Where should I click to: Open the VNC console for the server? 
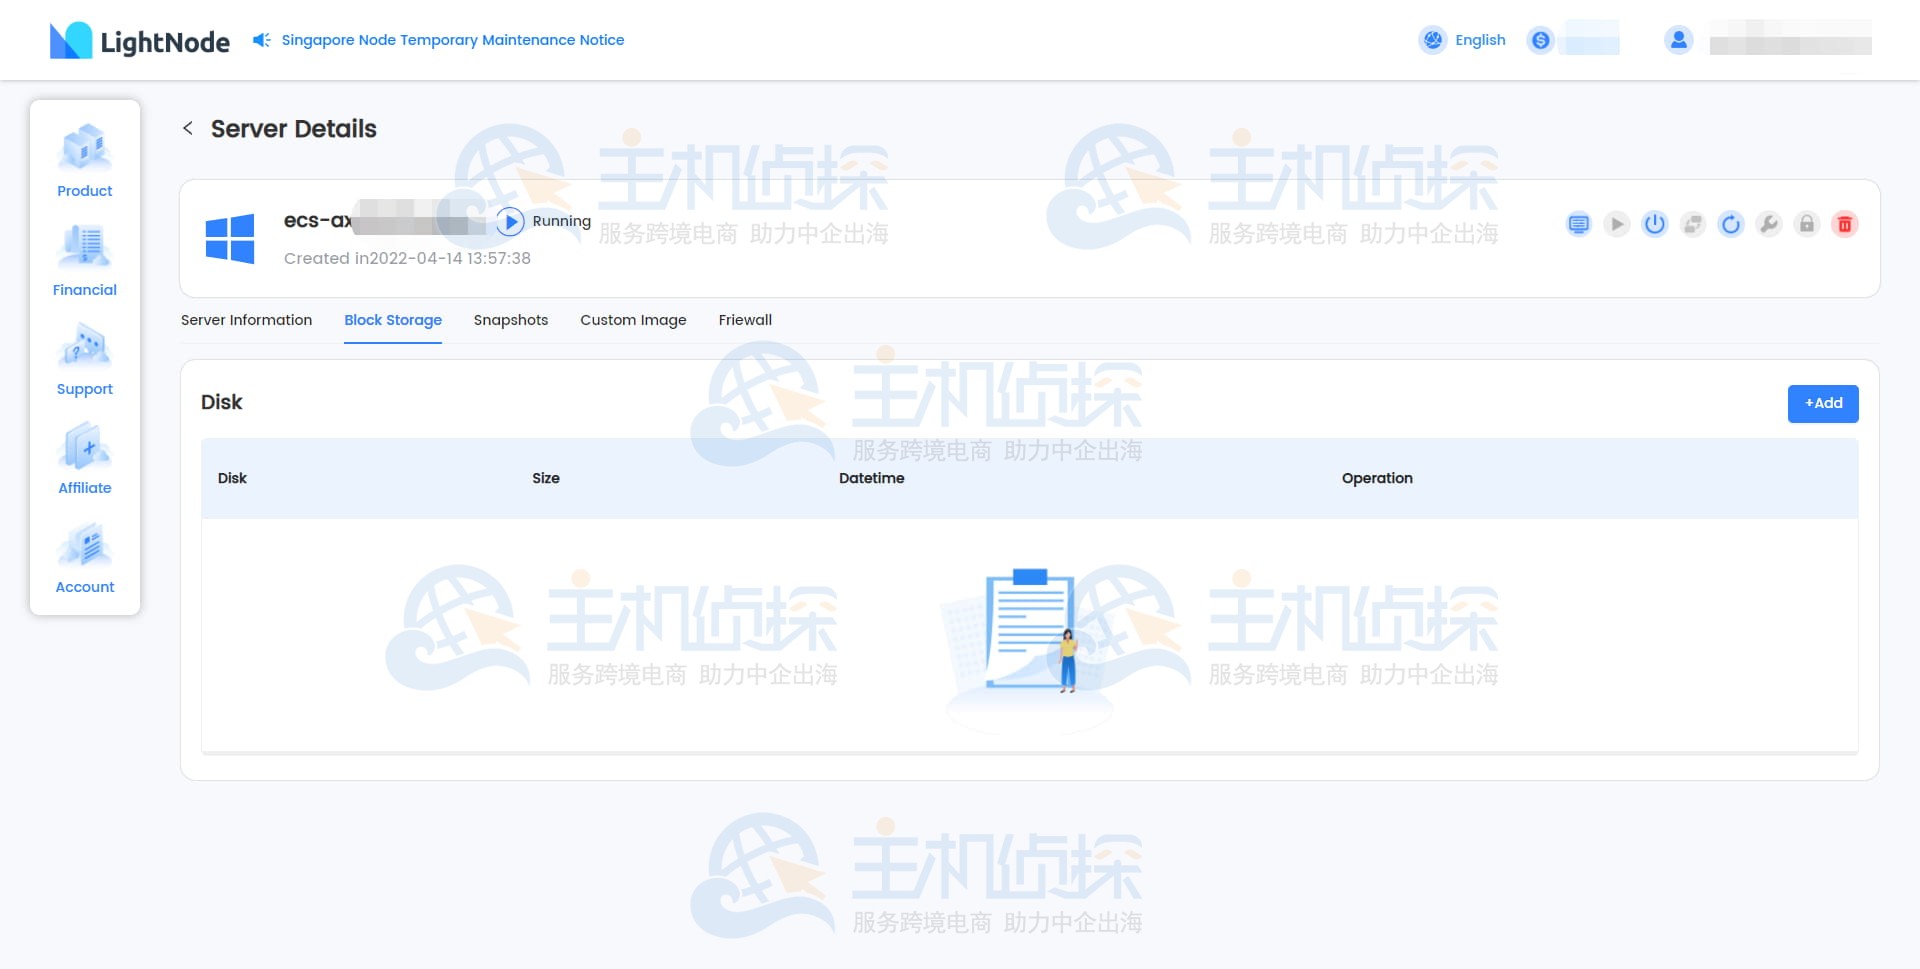[1578, 224]
